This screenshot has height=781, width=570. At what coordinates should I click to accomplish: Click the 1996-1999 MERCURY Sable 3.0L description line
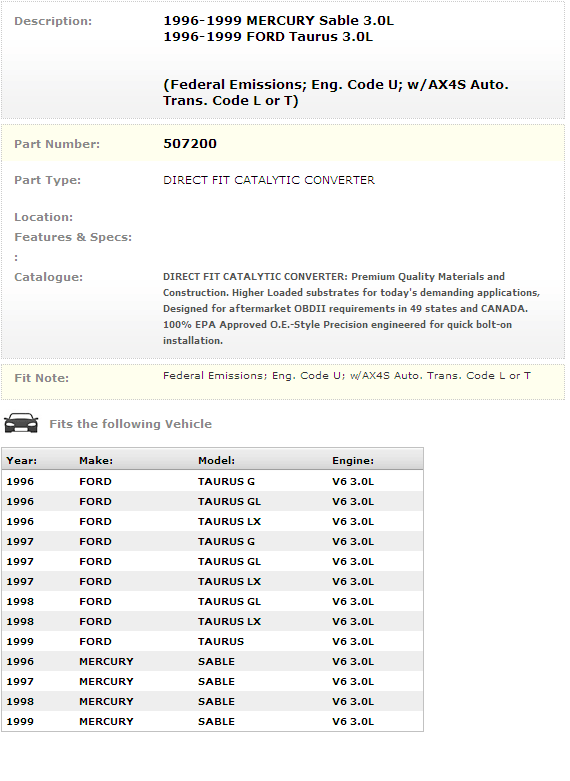tap(279, 21)
